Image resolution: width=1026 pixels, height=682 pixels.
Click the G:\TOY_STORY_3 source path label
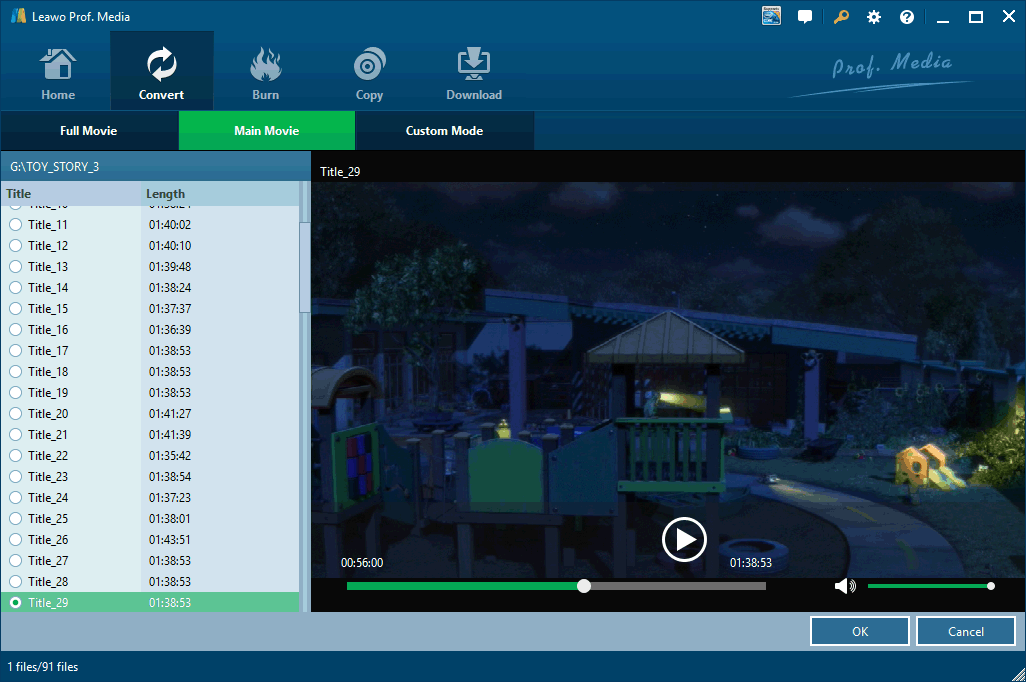(x=54, y=167)
